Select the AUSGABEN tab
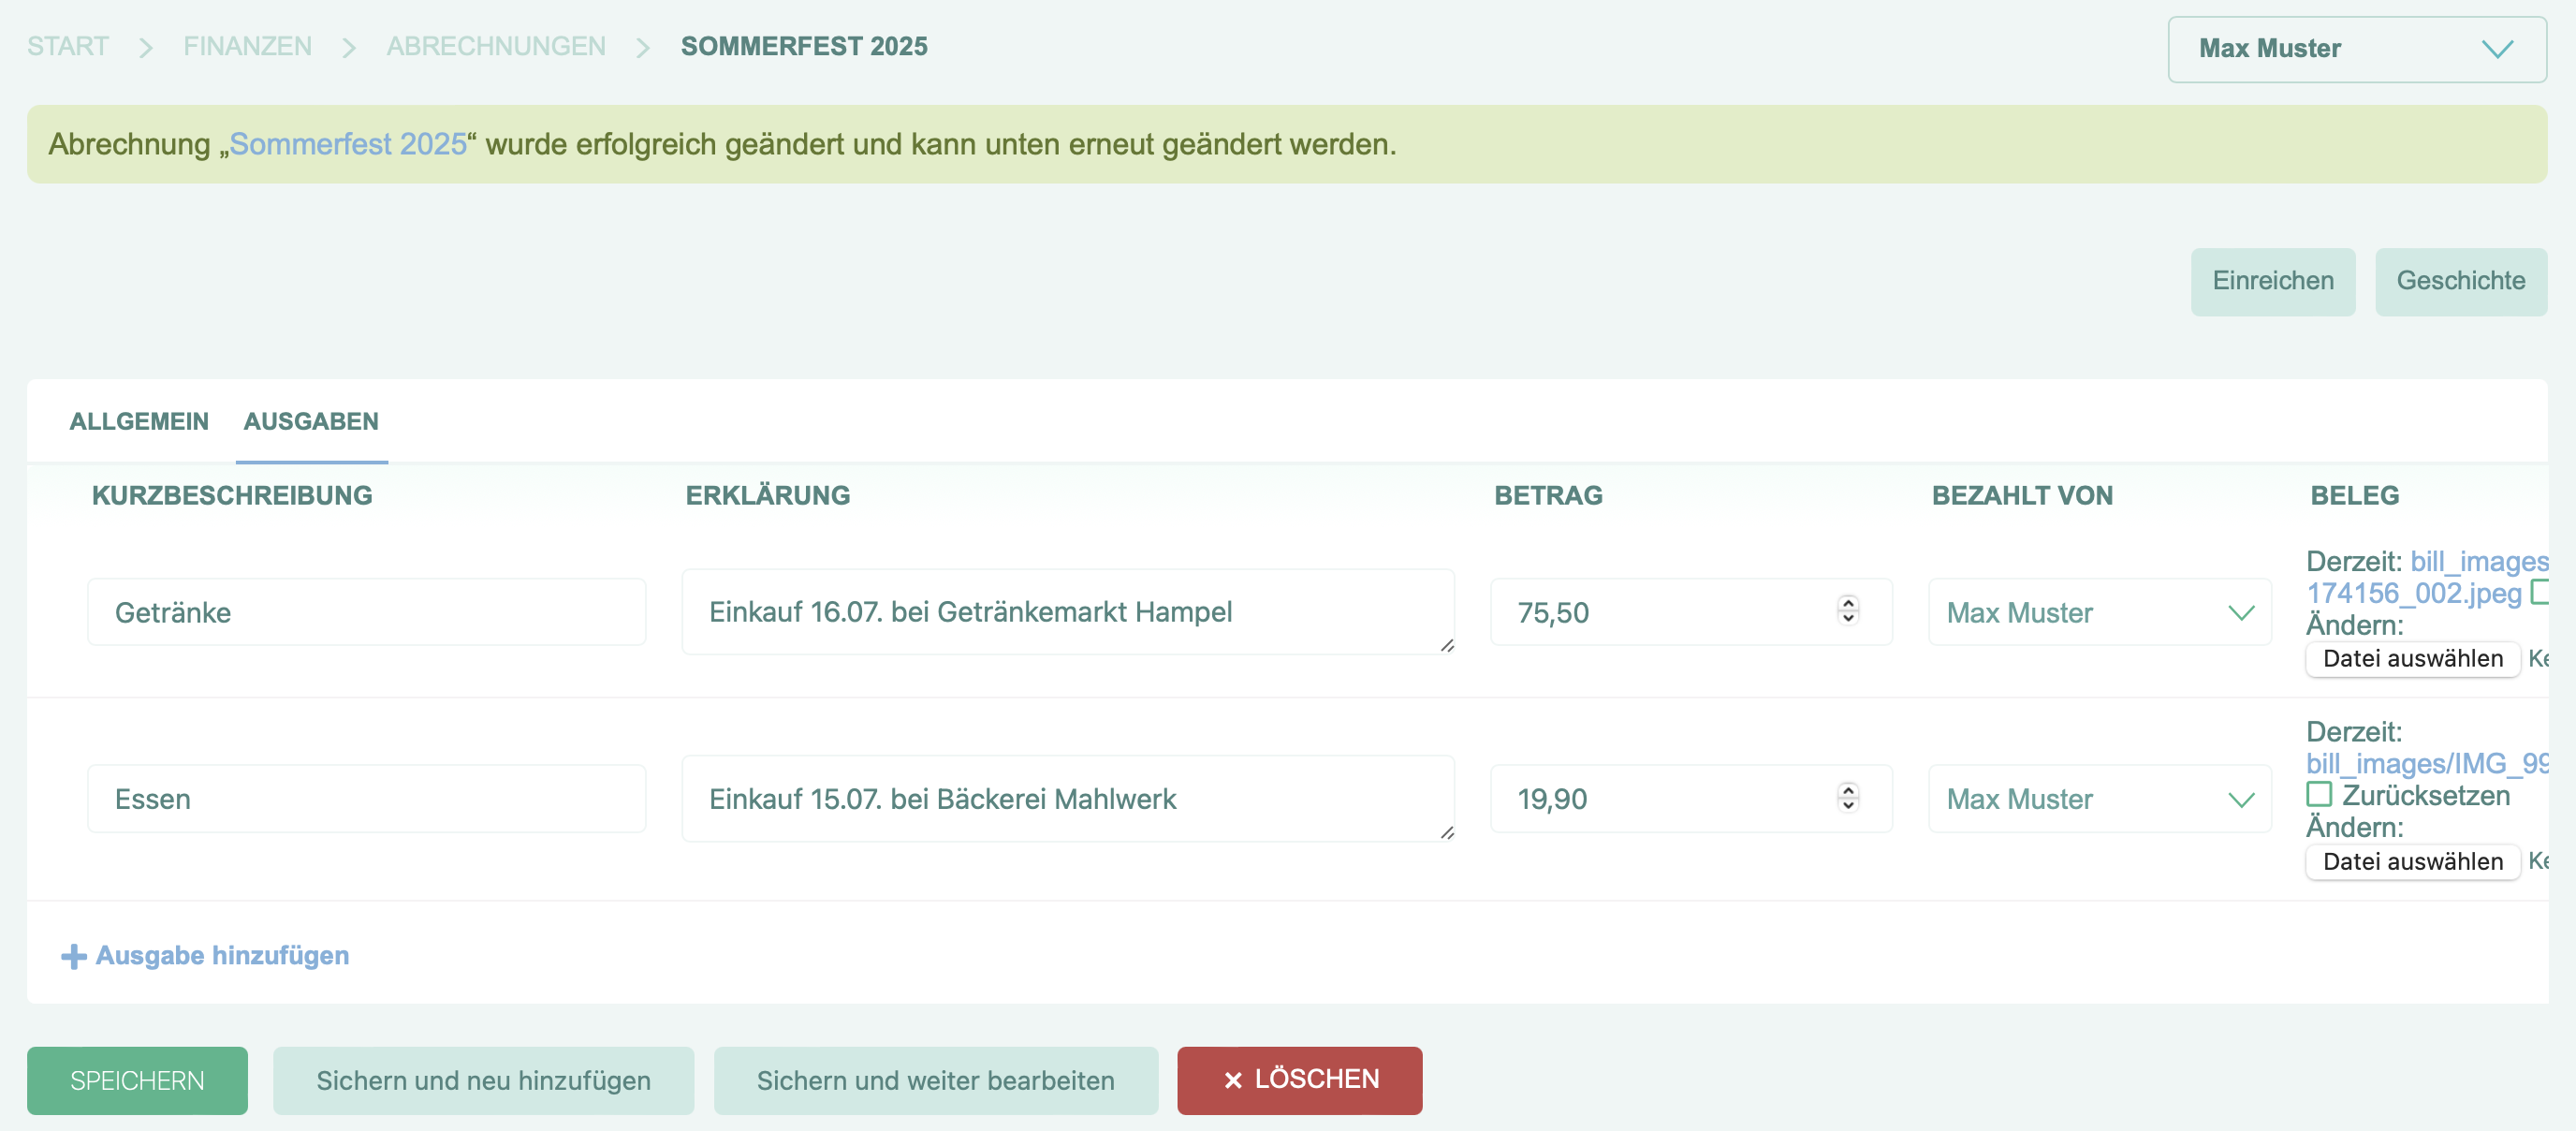2576x1131 pixels. point(311,421)
